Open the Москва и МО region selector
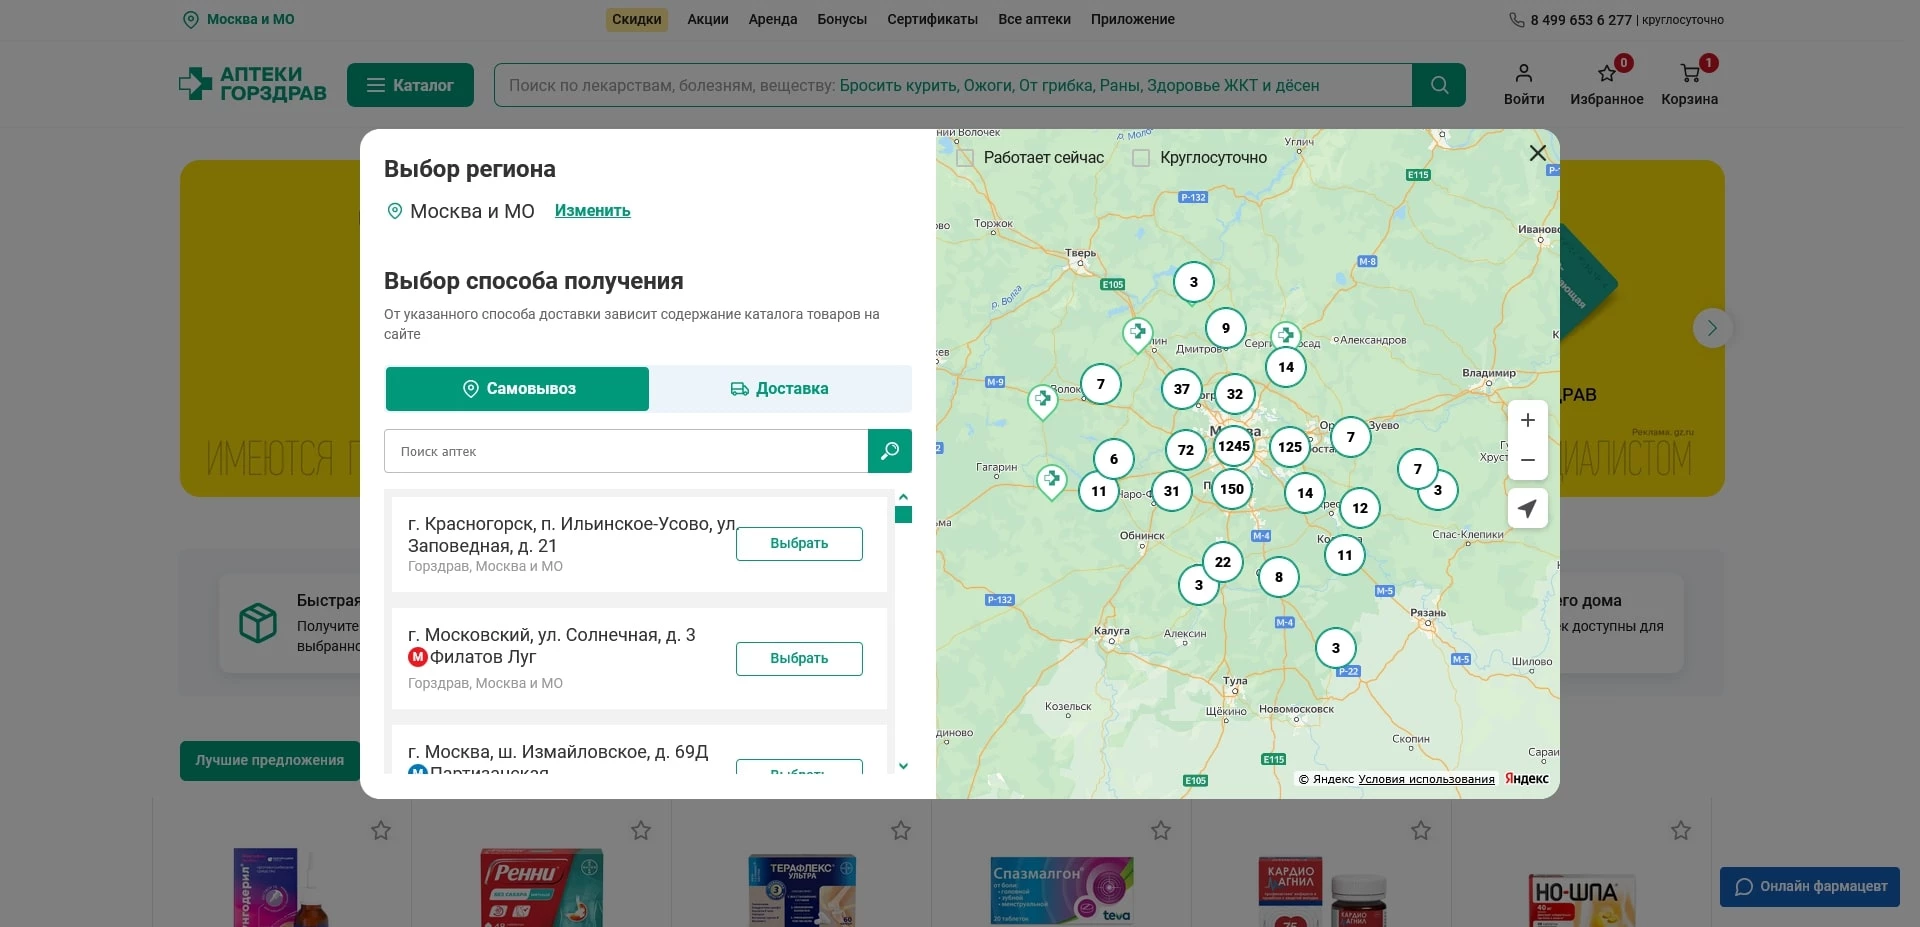The width and height of the screenshot is (1920, 927). pyautogui.click(x=239, y=19)
